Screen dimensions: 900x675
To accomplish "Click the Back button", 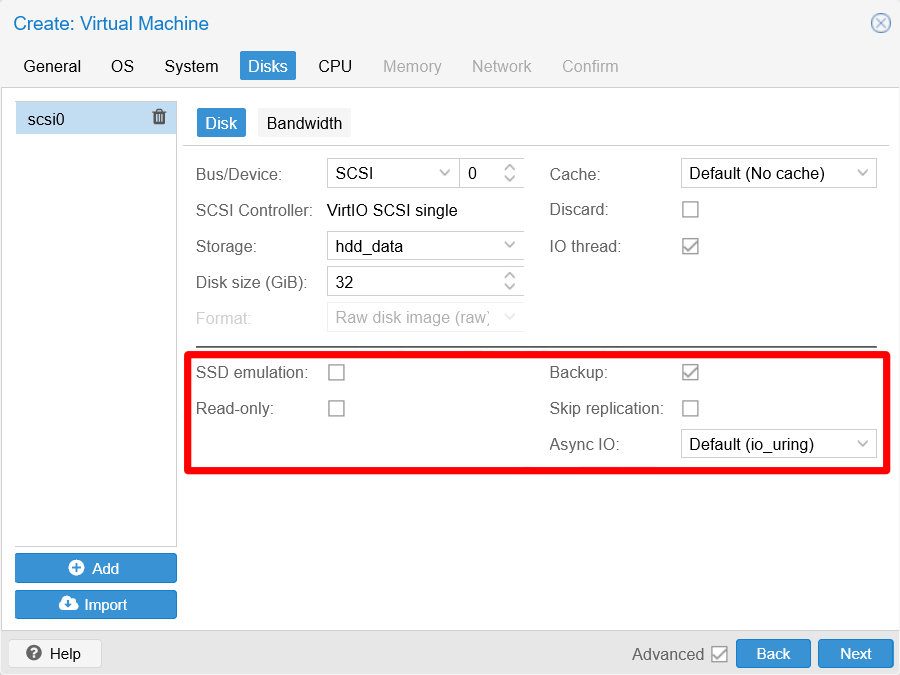I will click(773, 653).
